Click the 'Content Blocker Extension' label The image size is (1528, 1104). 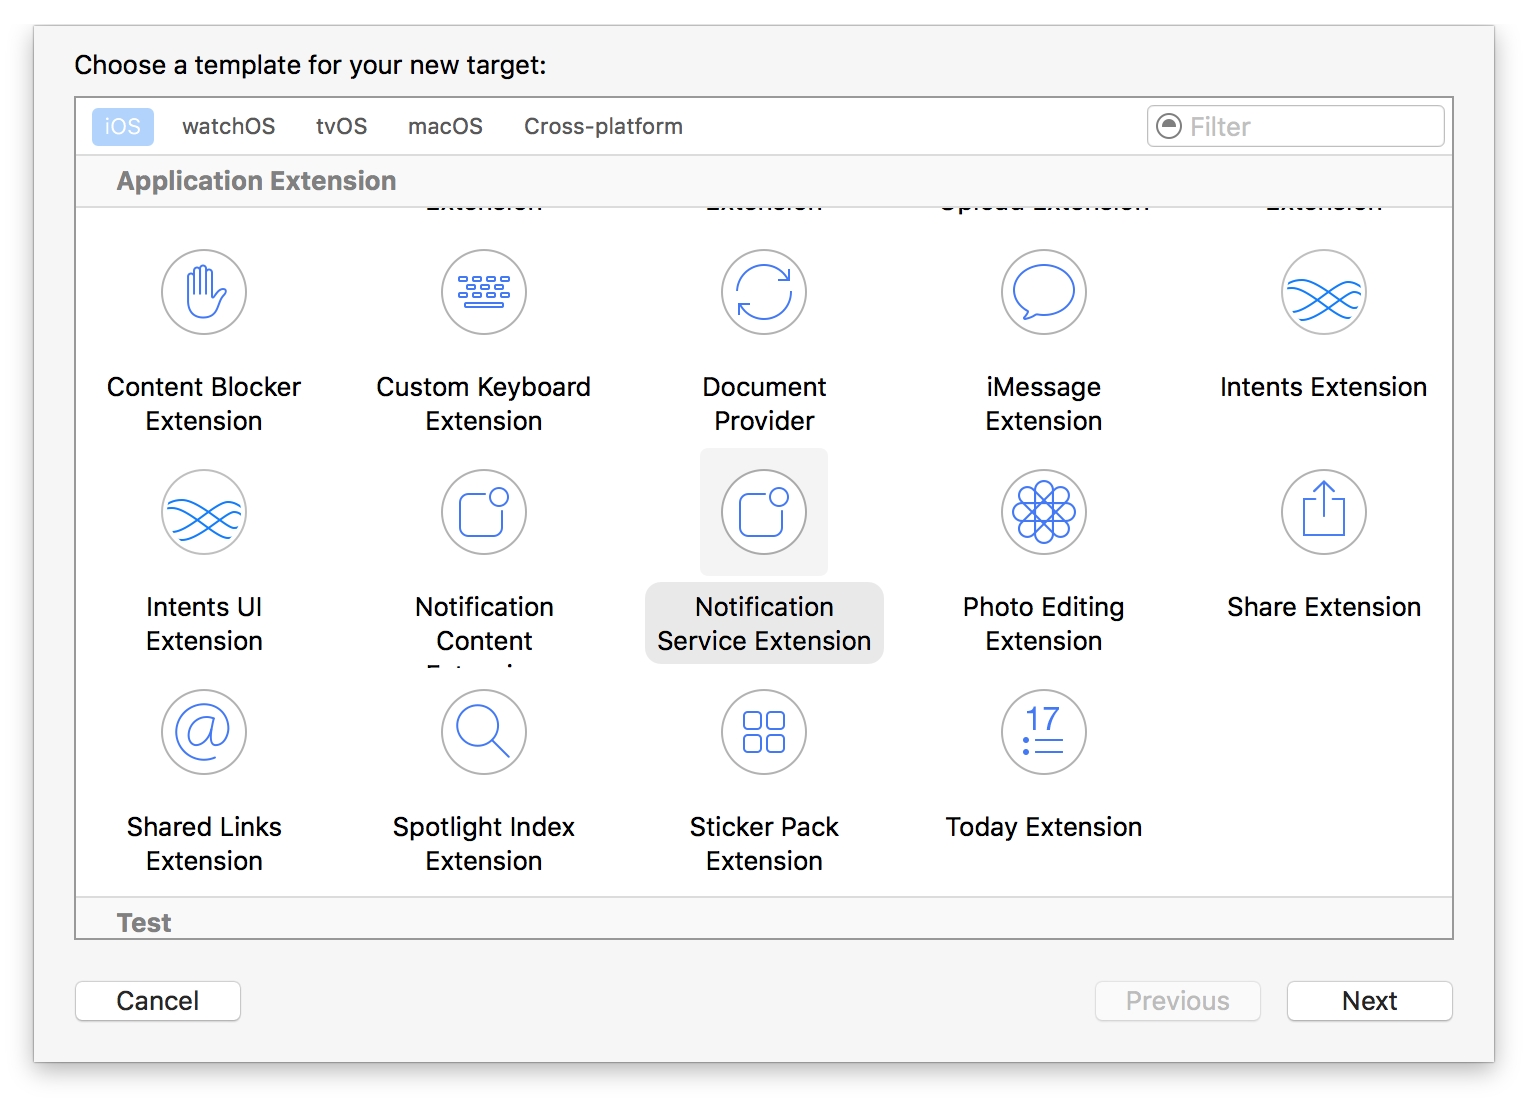[204, 404]
